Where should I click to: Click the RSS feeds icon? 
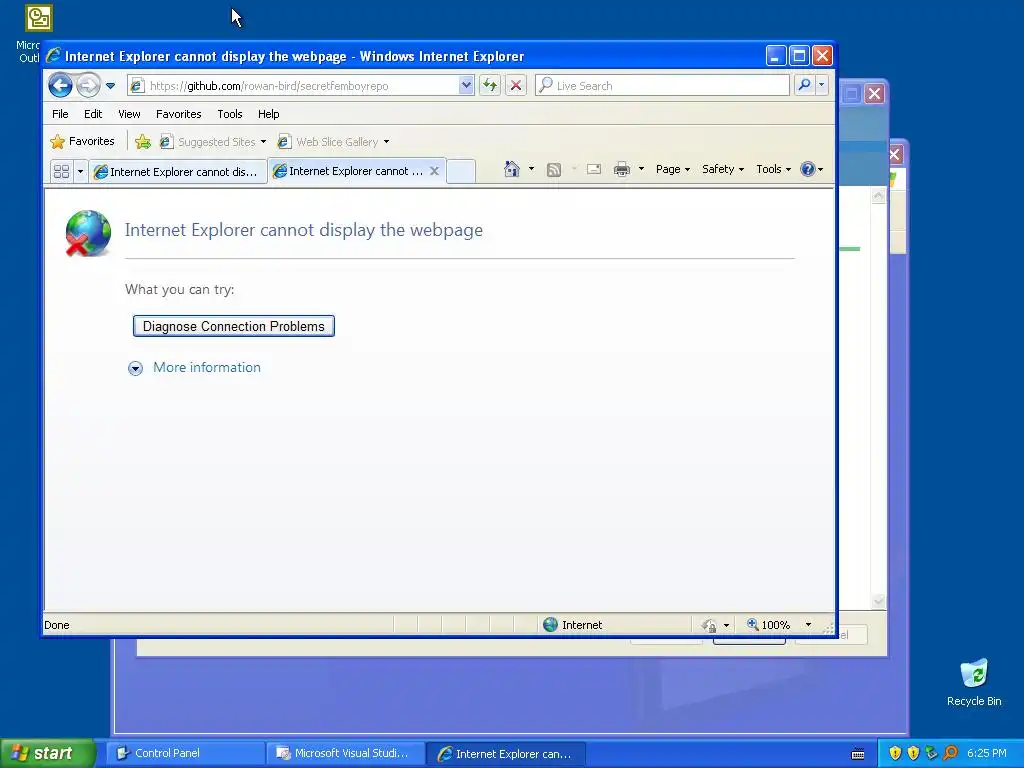click(x=554, y=170)
